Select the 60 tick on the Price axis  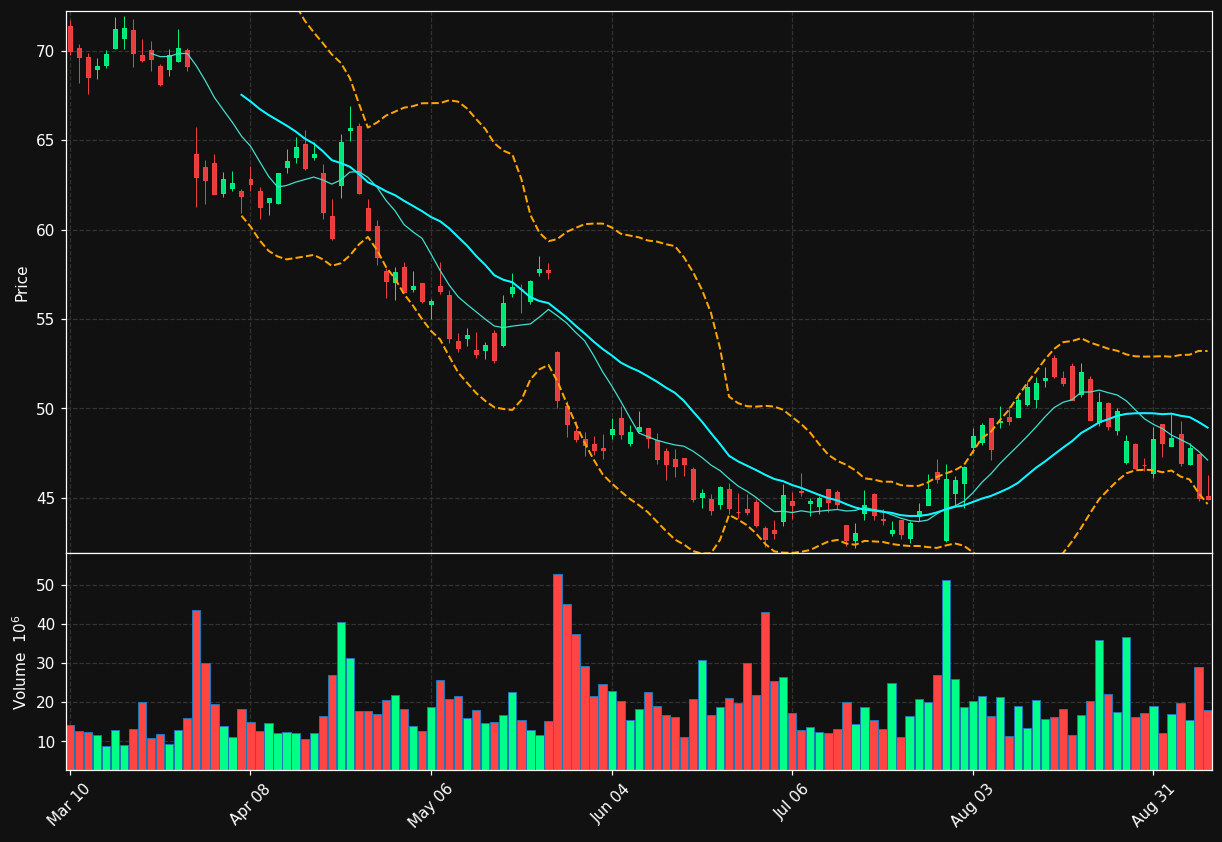click(47, 230)
